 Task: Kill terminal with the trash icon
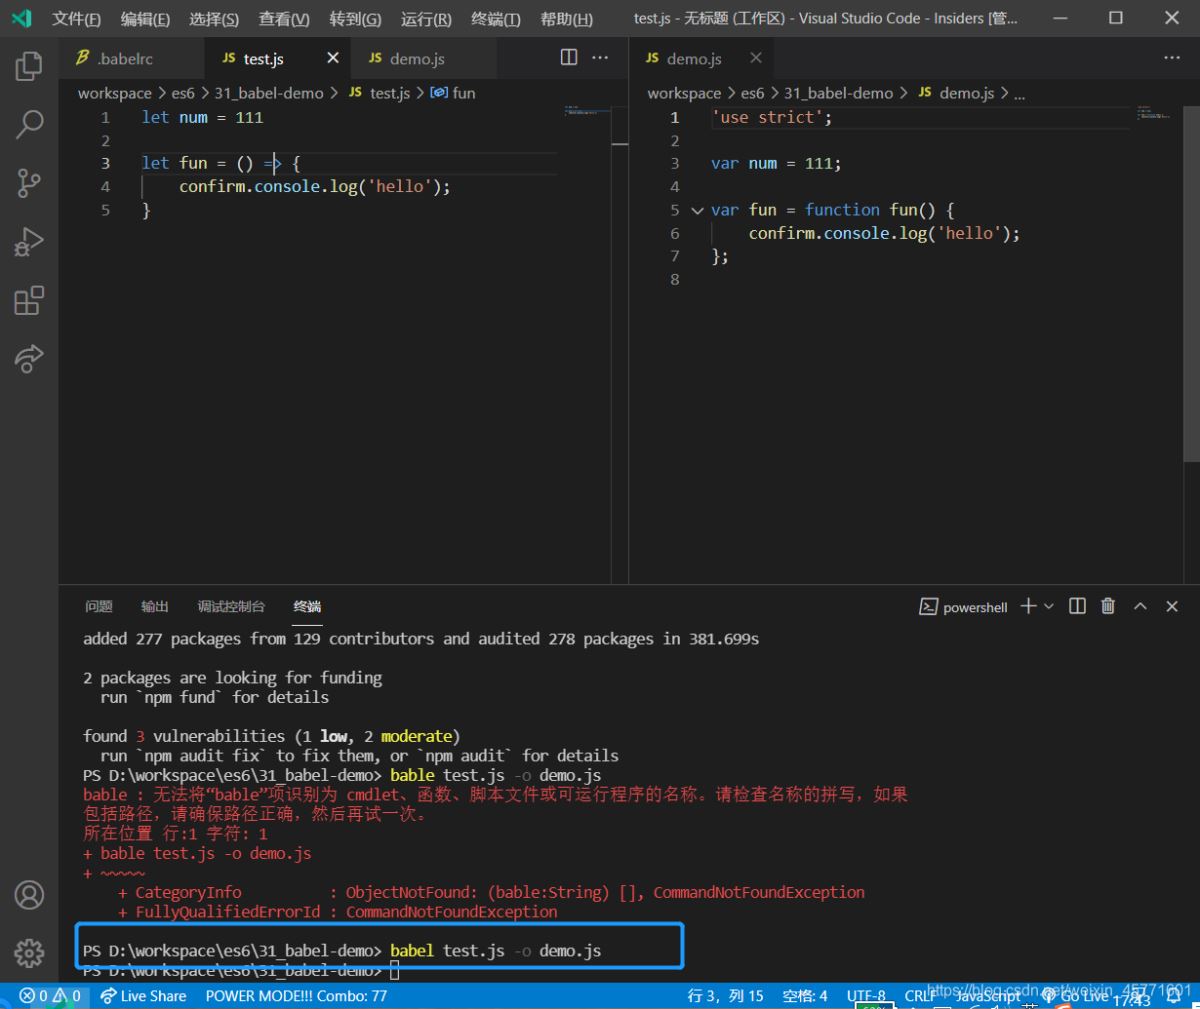[1108, 606]
